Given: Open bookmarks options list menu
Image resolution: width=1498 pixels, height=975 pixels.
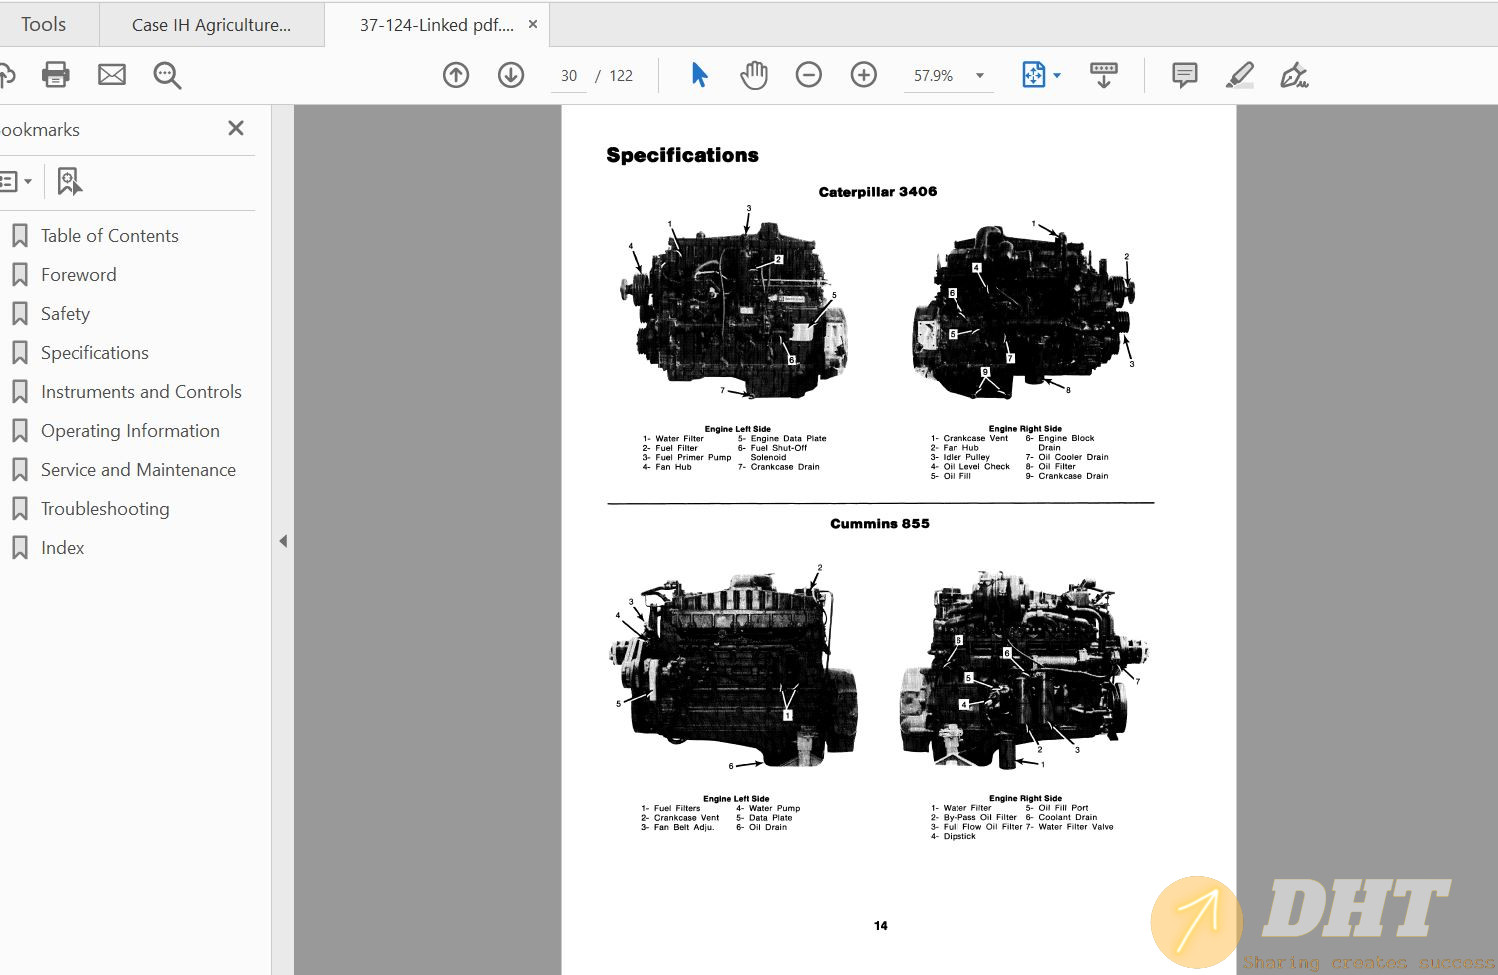Looking at the screenshot, I should click(x=16, y=182).
